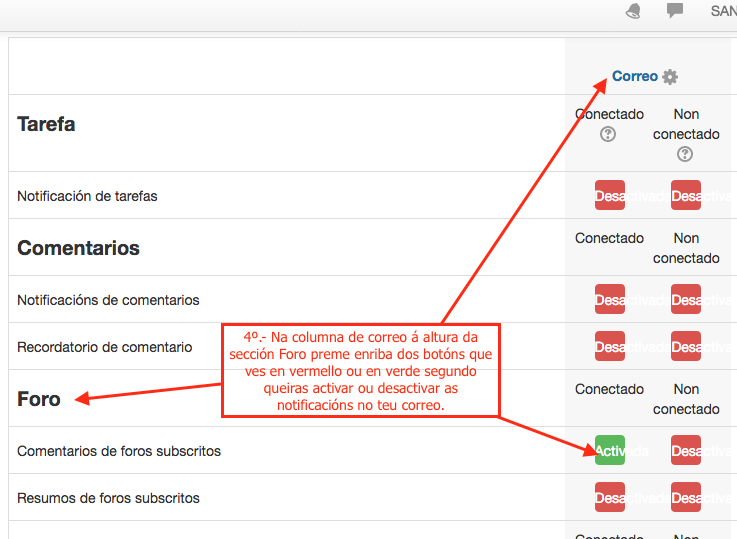Enable Notificación de tarefas when Non conectado

(x=686, y=196)
